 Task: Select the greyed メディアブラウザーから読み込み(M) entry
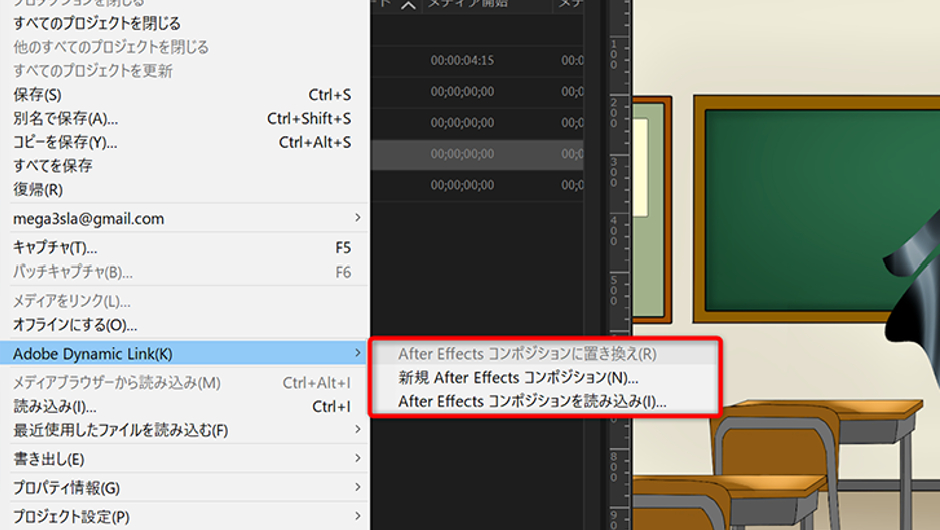tap(184, 383)
